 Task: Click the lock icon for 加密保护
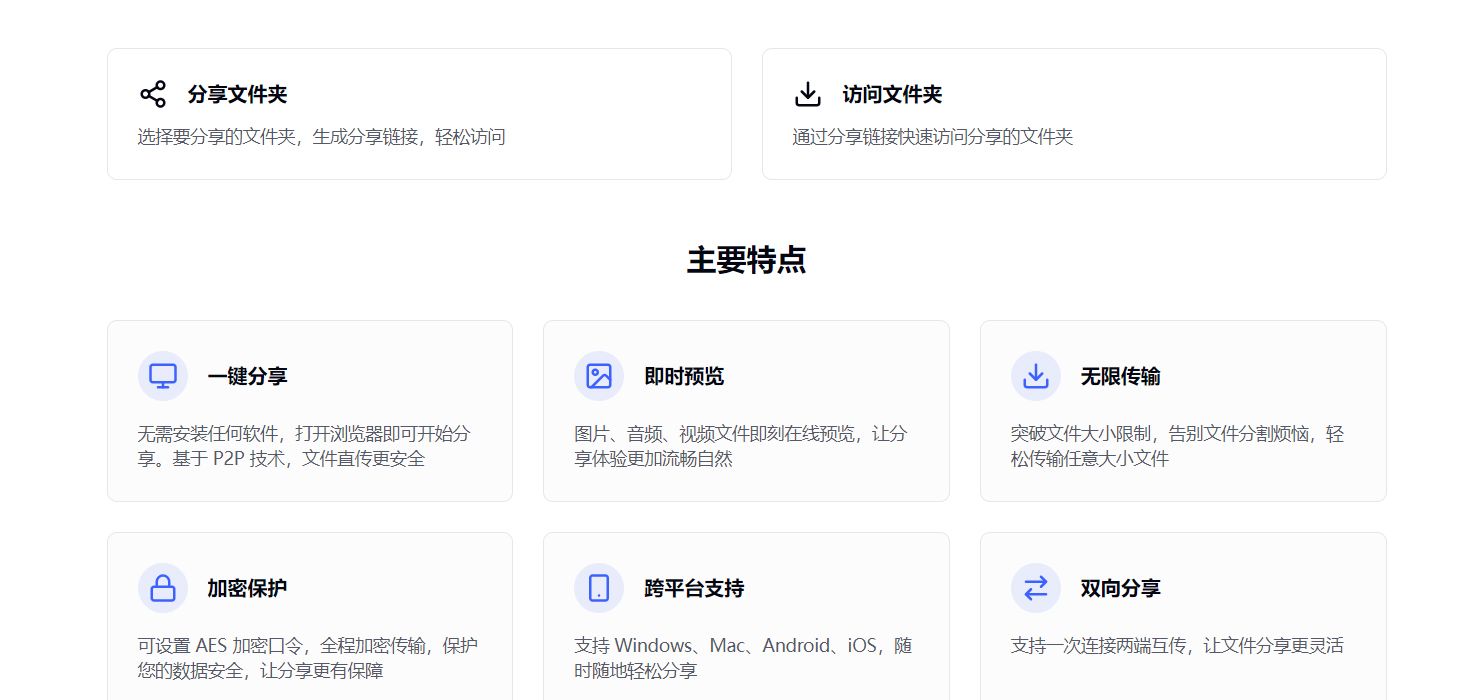(x=163, y=588)
